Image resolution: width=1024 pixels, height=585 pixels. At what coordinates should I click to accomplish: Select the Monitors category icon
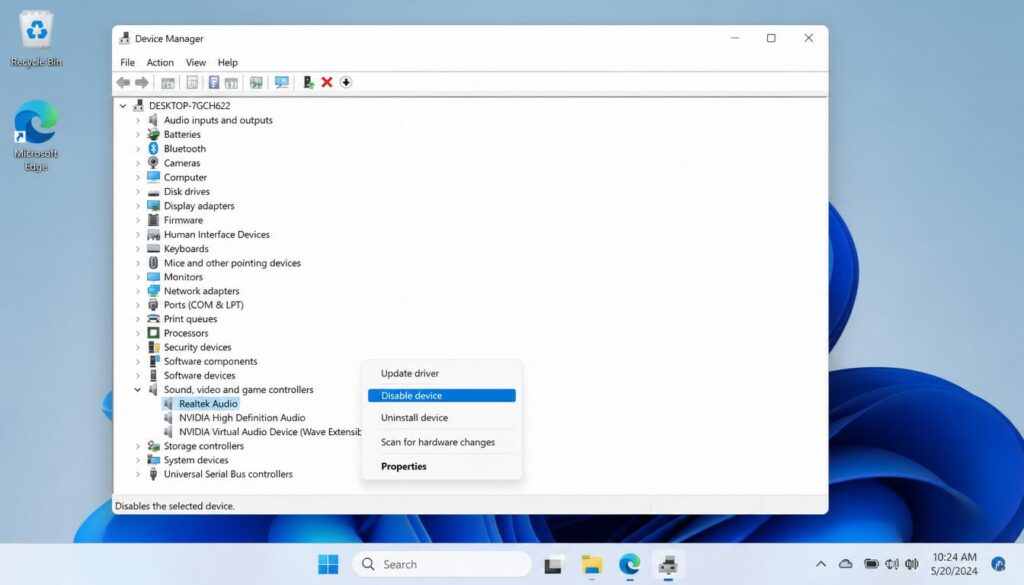[x=153, y=277]
